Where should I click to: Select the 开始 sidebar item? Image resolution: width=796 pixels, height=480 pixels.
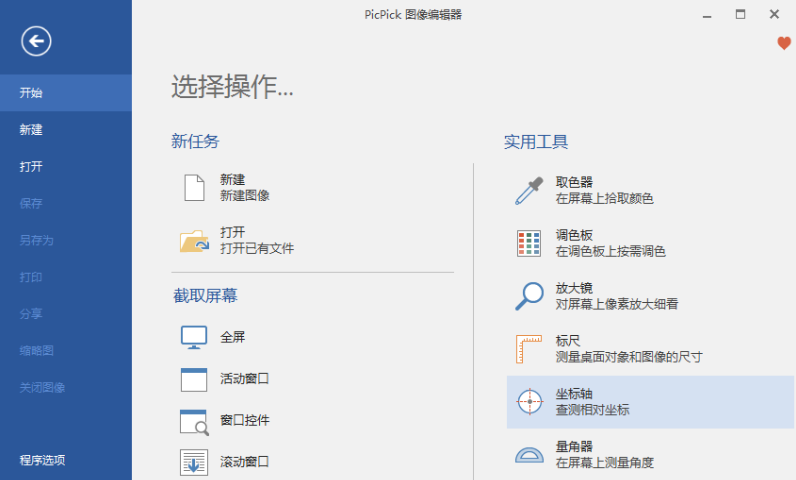[66, 93]
